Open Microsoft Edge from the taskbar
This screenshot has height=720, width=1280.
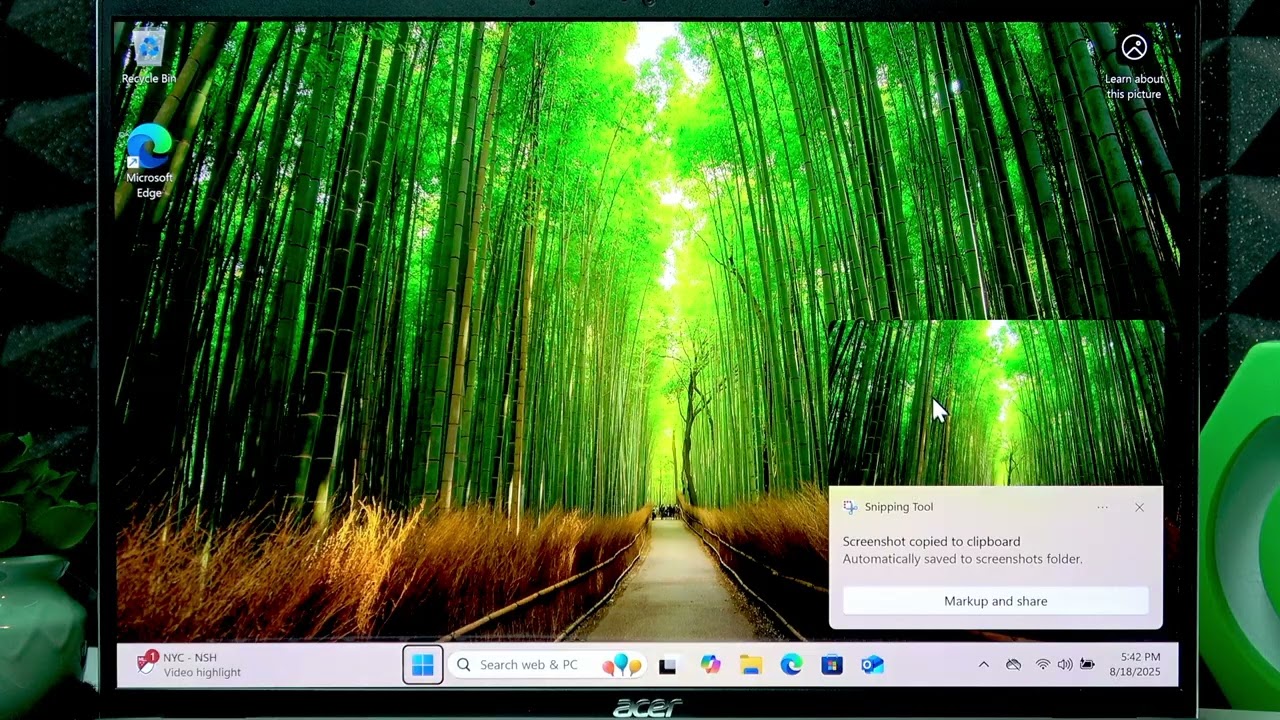pos(791,665)
